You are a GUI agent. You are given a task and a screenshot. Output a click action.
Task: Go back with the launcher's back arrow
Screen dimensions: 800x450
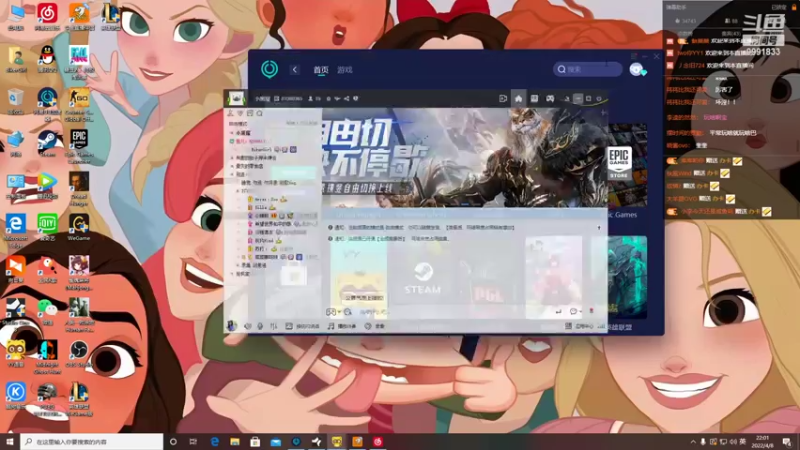[295, 69]
